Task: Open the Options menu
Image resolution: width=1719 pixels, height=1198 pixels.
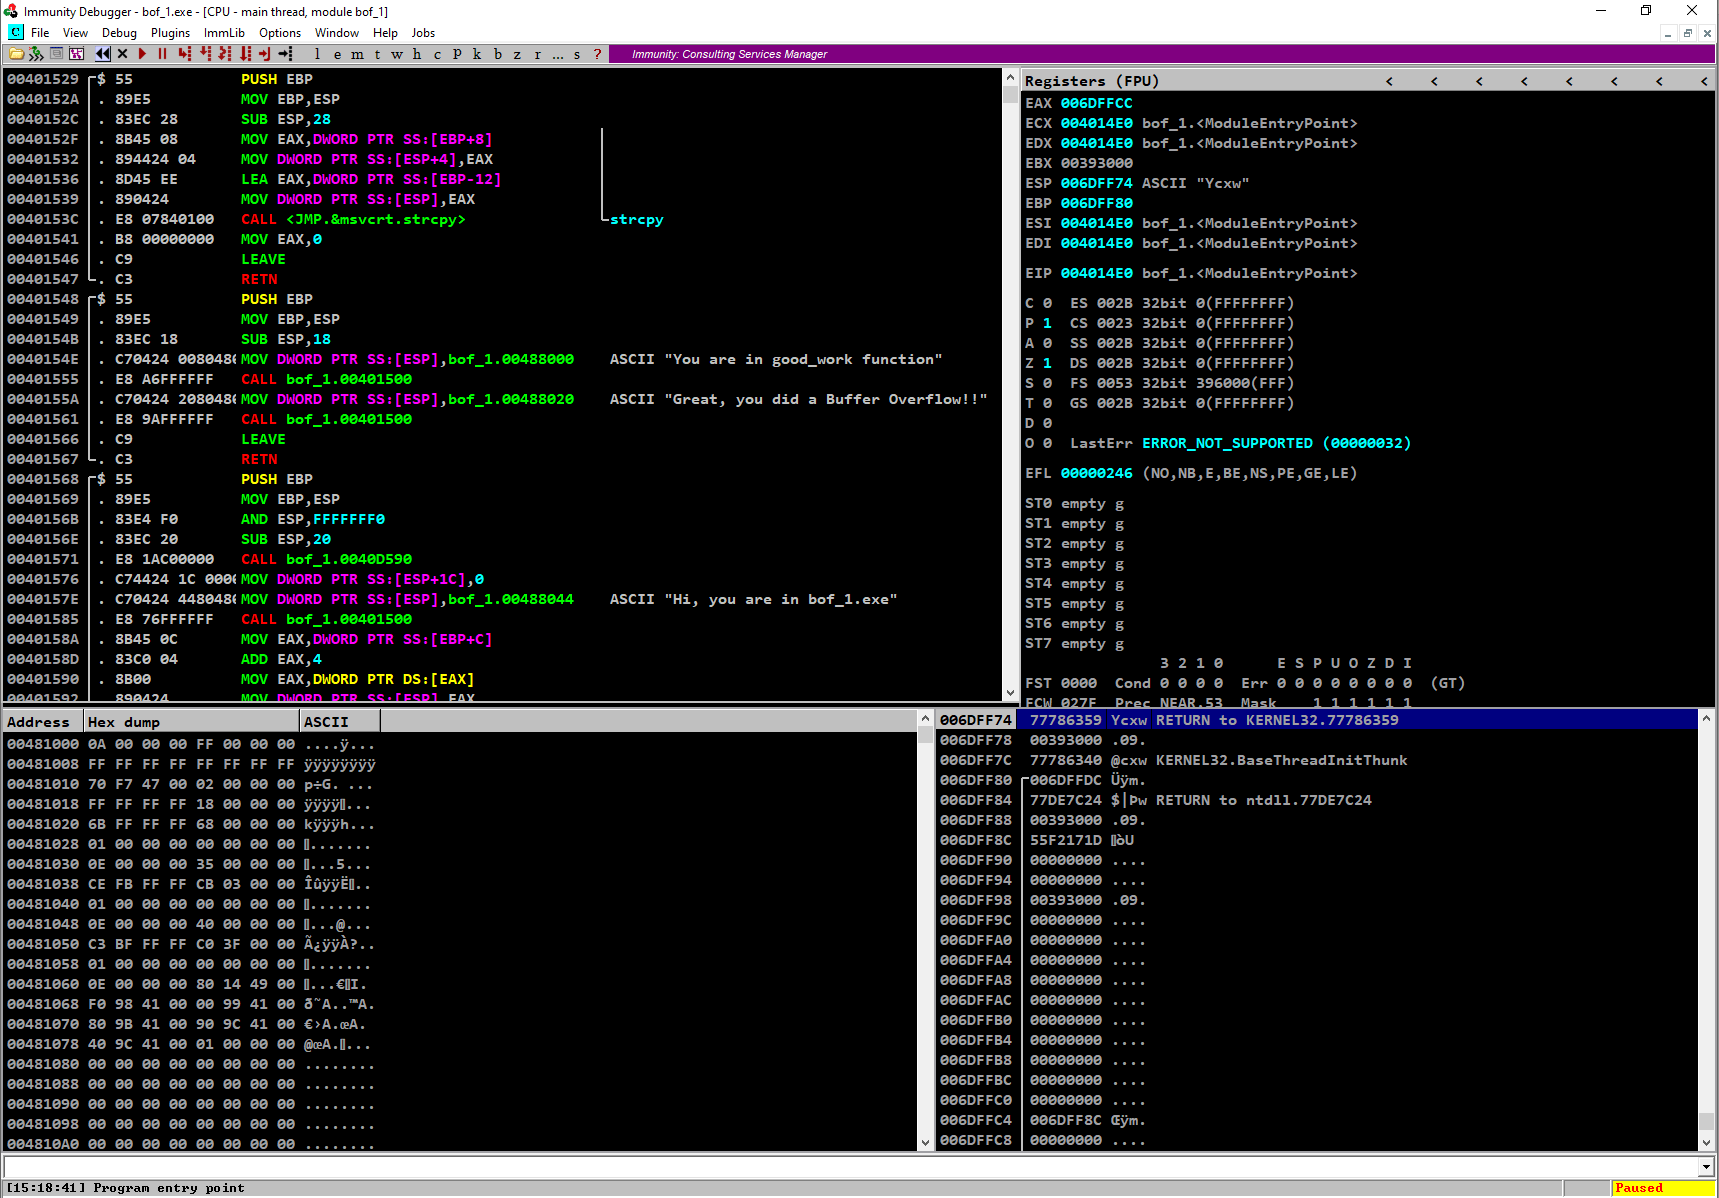Action: [x=279, y=32]
